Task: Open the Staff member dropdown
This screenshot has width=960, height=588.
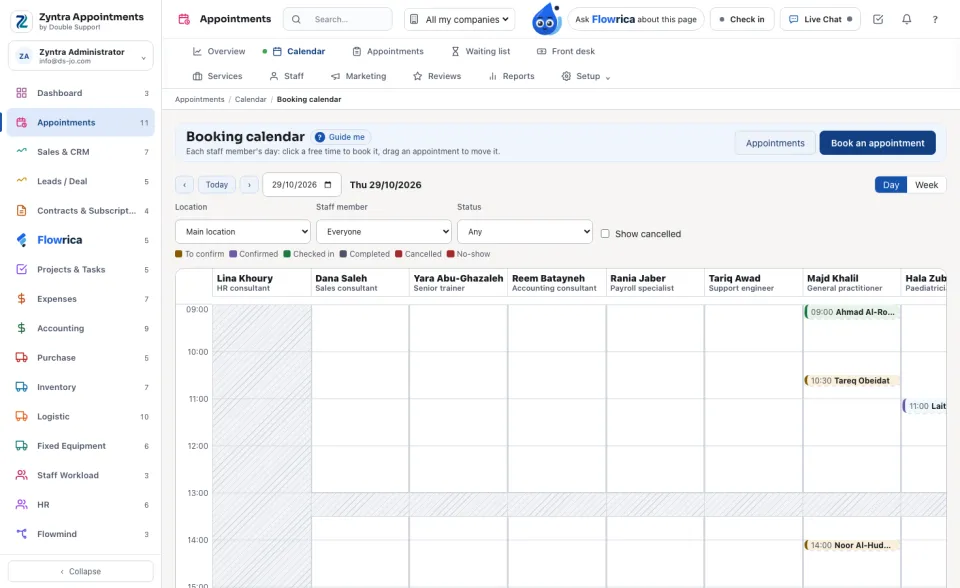Action: (384, 232)
